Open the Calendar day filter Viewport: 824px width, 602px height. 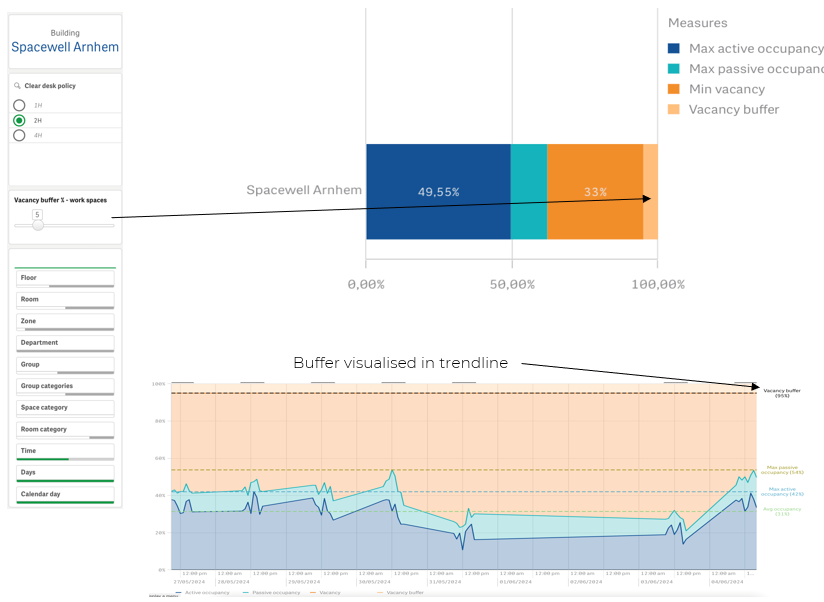[x=65, y=495]
